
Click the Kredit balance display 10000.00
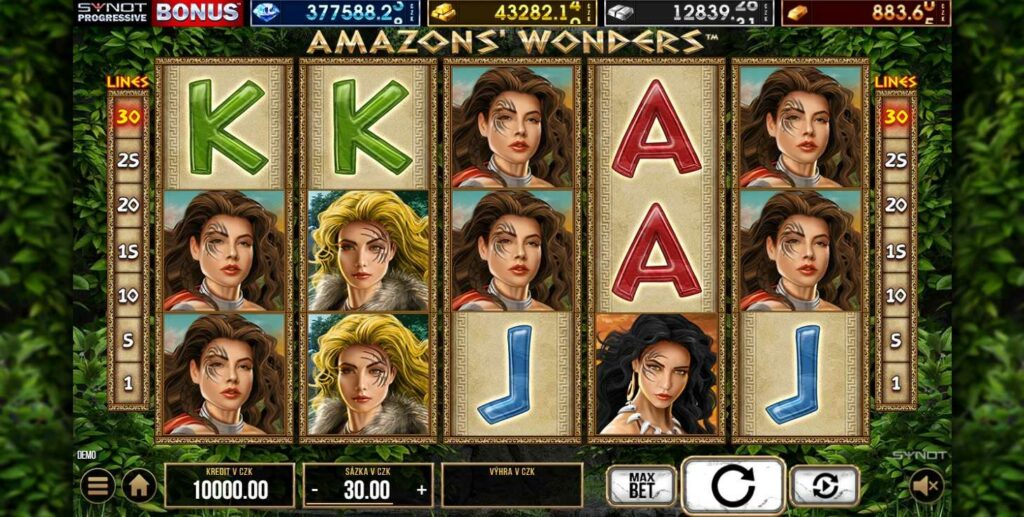click(230, 486)
